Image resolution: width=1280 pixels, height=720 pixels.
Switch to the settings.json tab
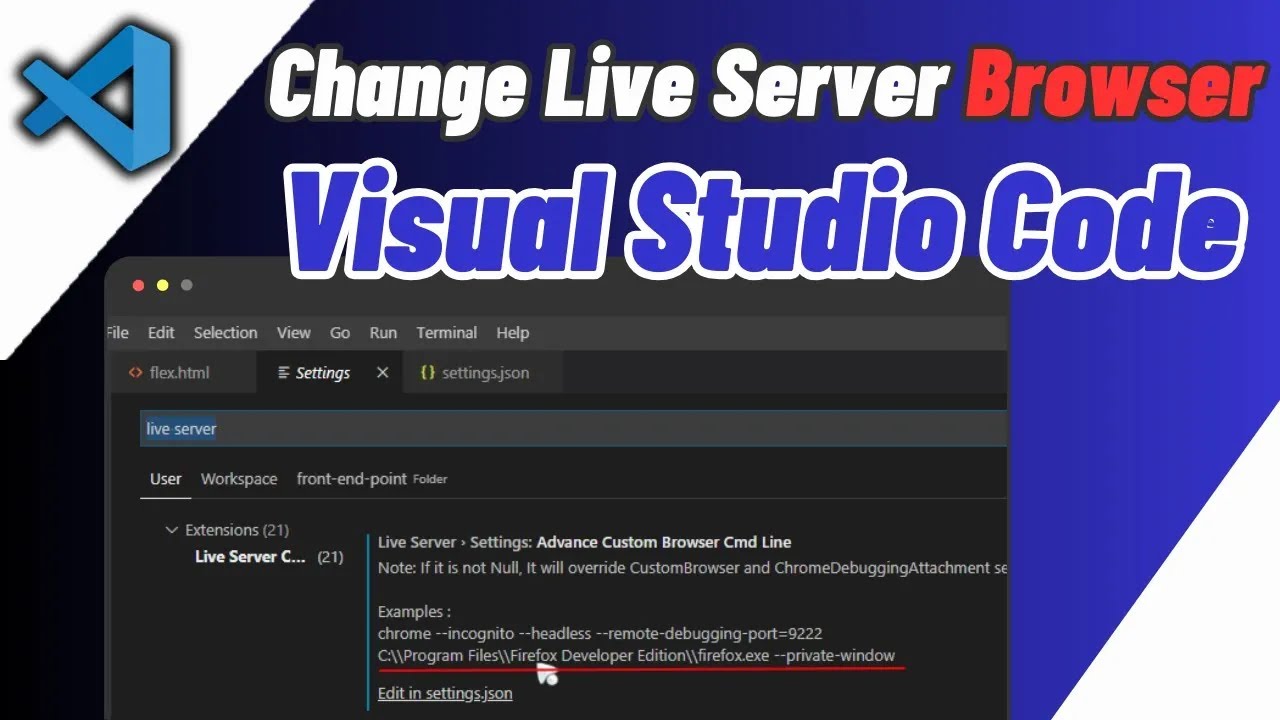click(x=484, y=372)
